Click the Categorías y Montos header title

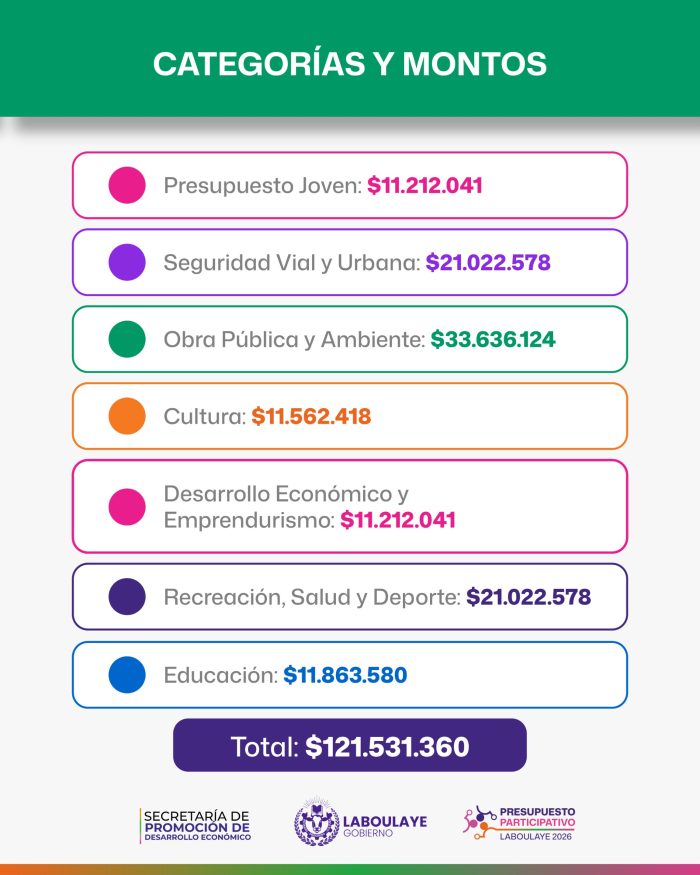(350, 63)
